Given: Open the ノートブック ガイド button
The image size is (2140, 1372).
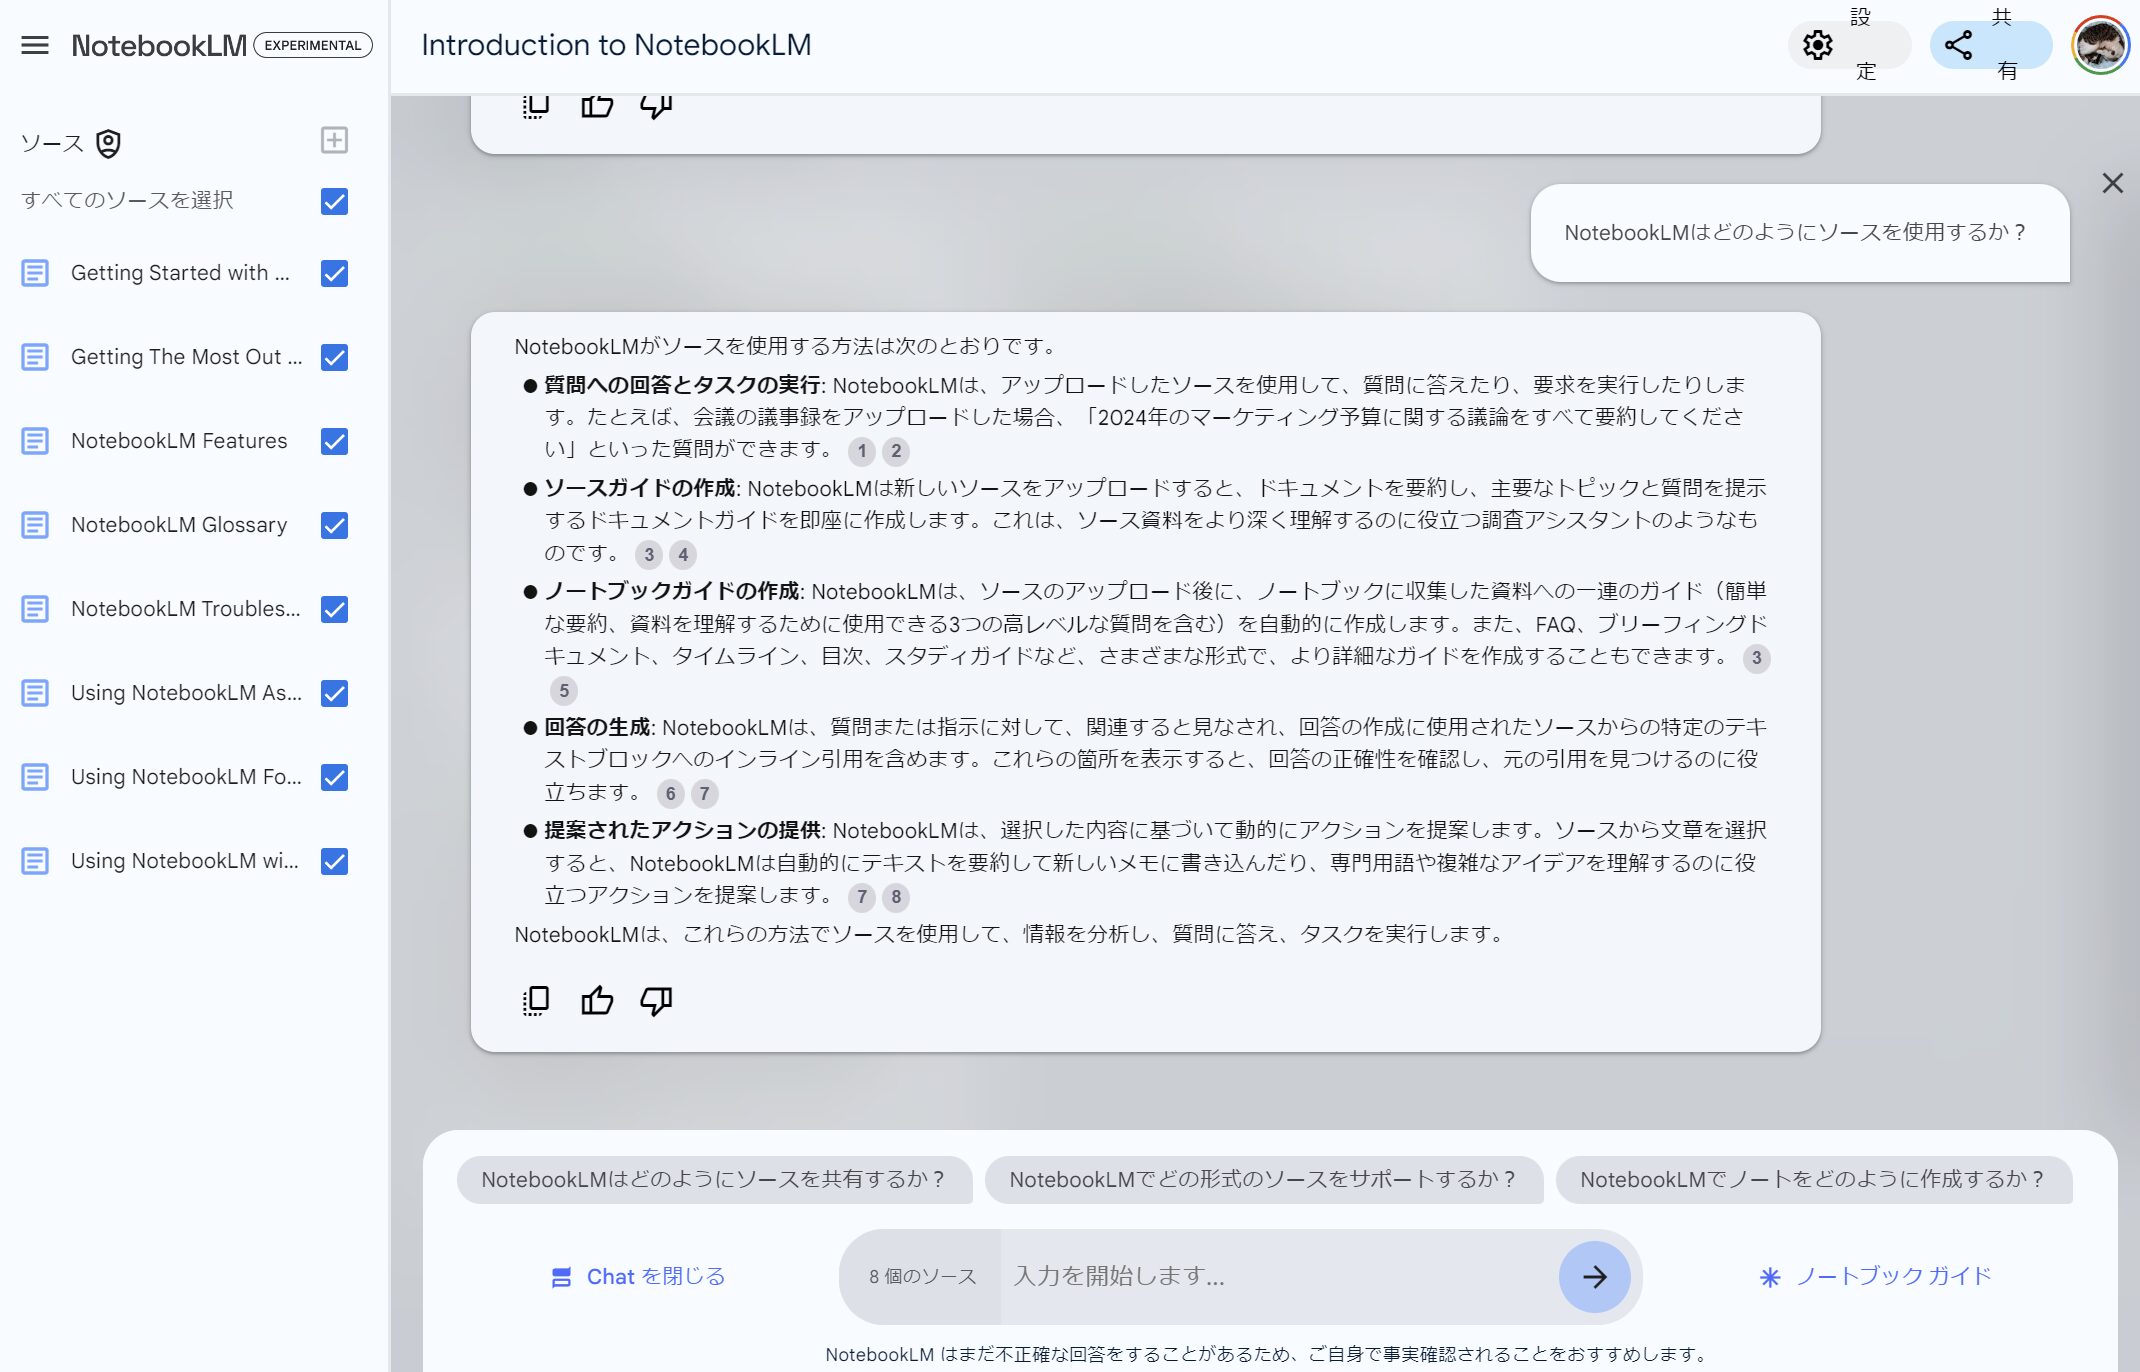Looking at the screenshot, I should [1876, 1277].
